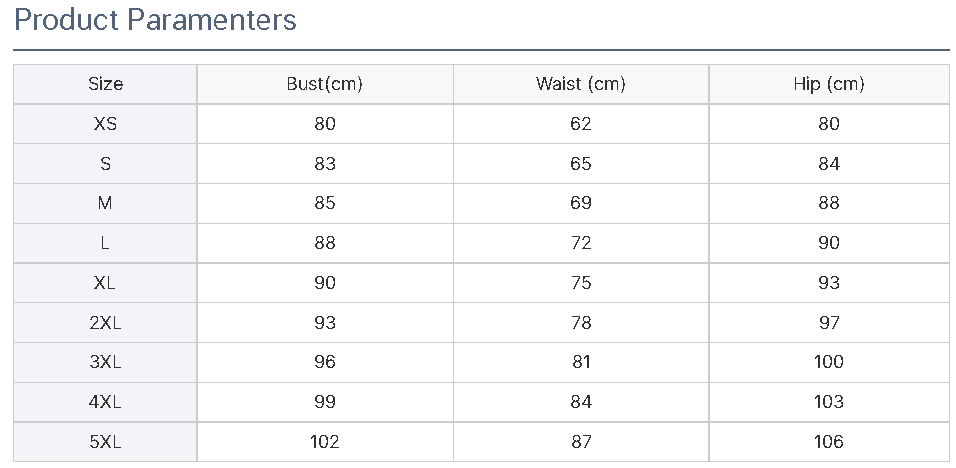This screenshot has height=468, width=956.
Task: Click the 2XL size row label
Action: pyautogui.click(x=105, y=322)
